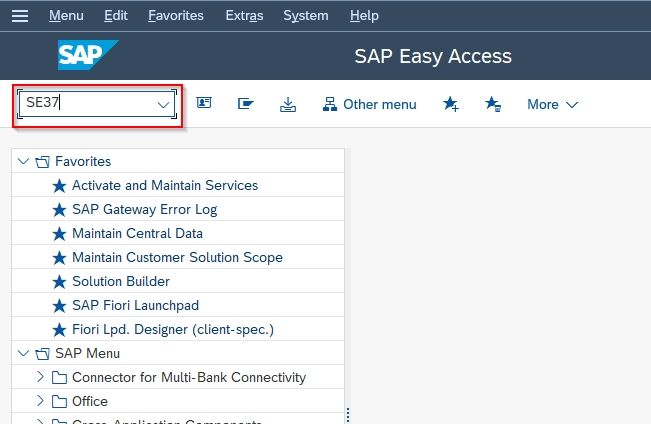651x424 pixels.
Task: Open the Edit menu
Action: coord(116,16)
